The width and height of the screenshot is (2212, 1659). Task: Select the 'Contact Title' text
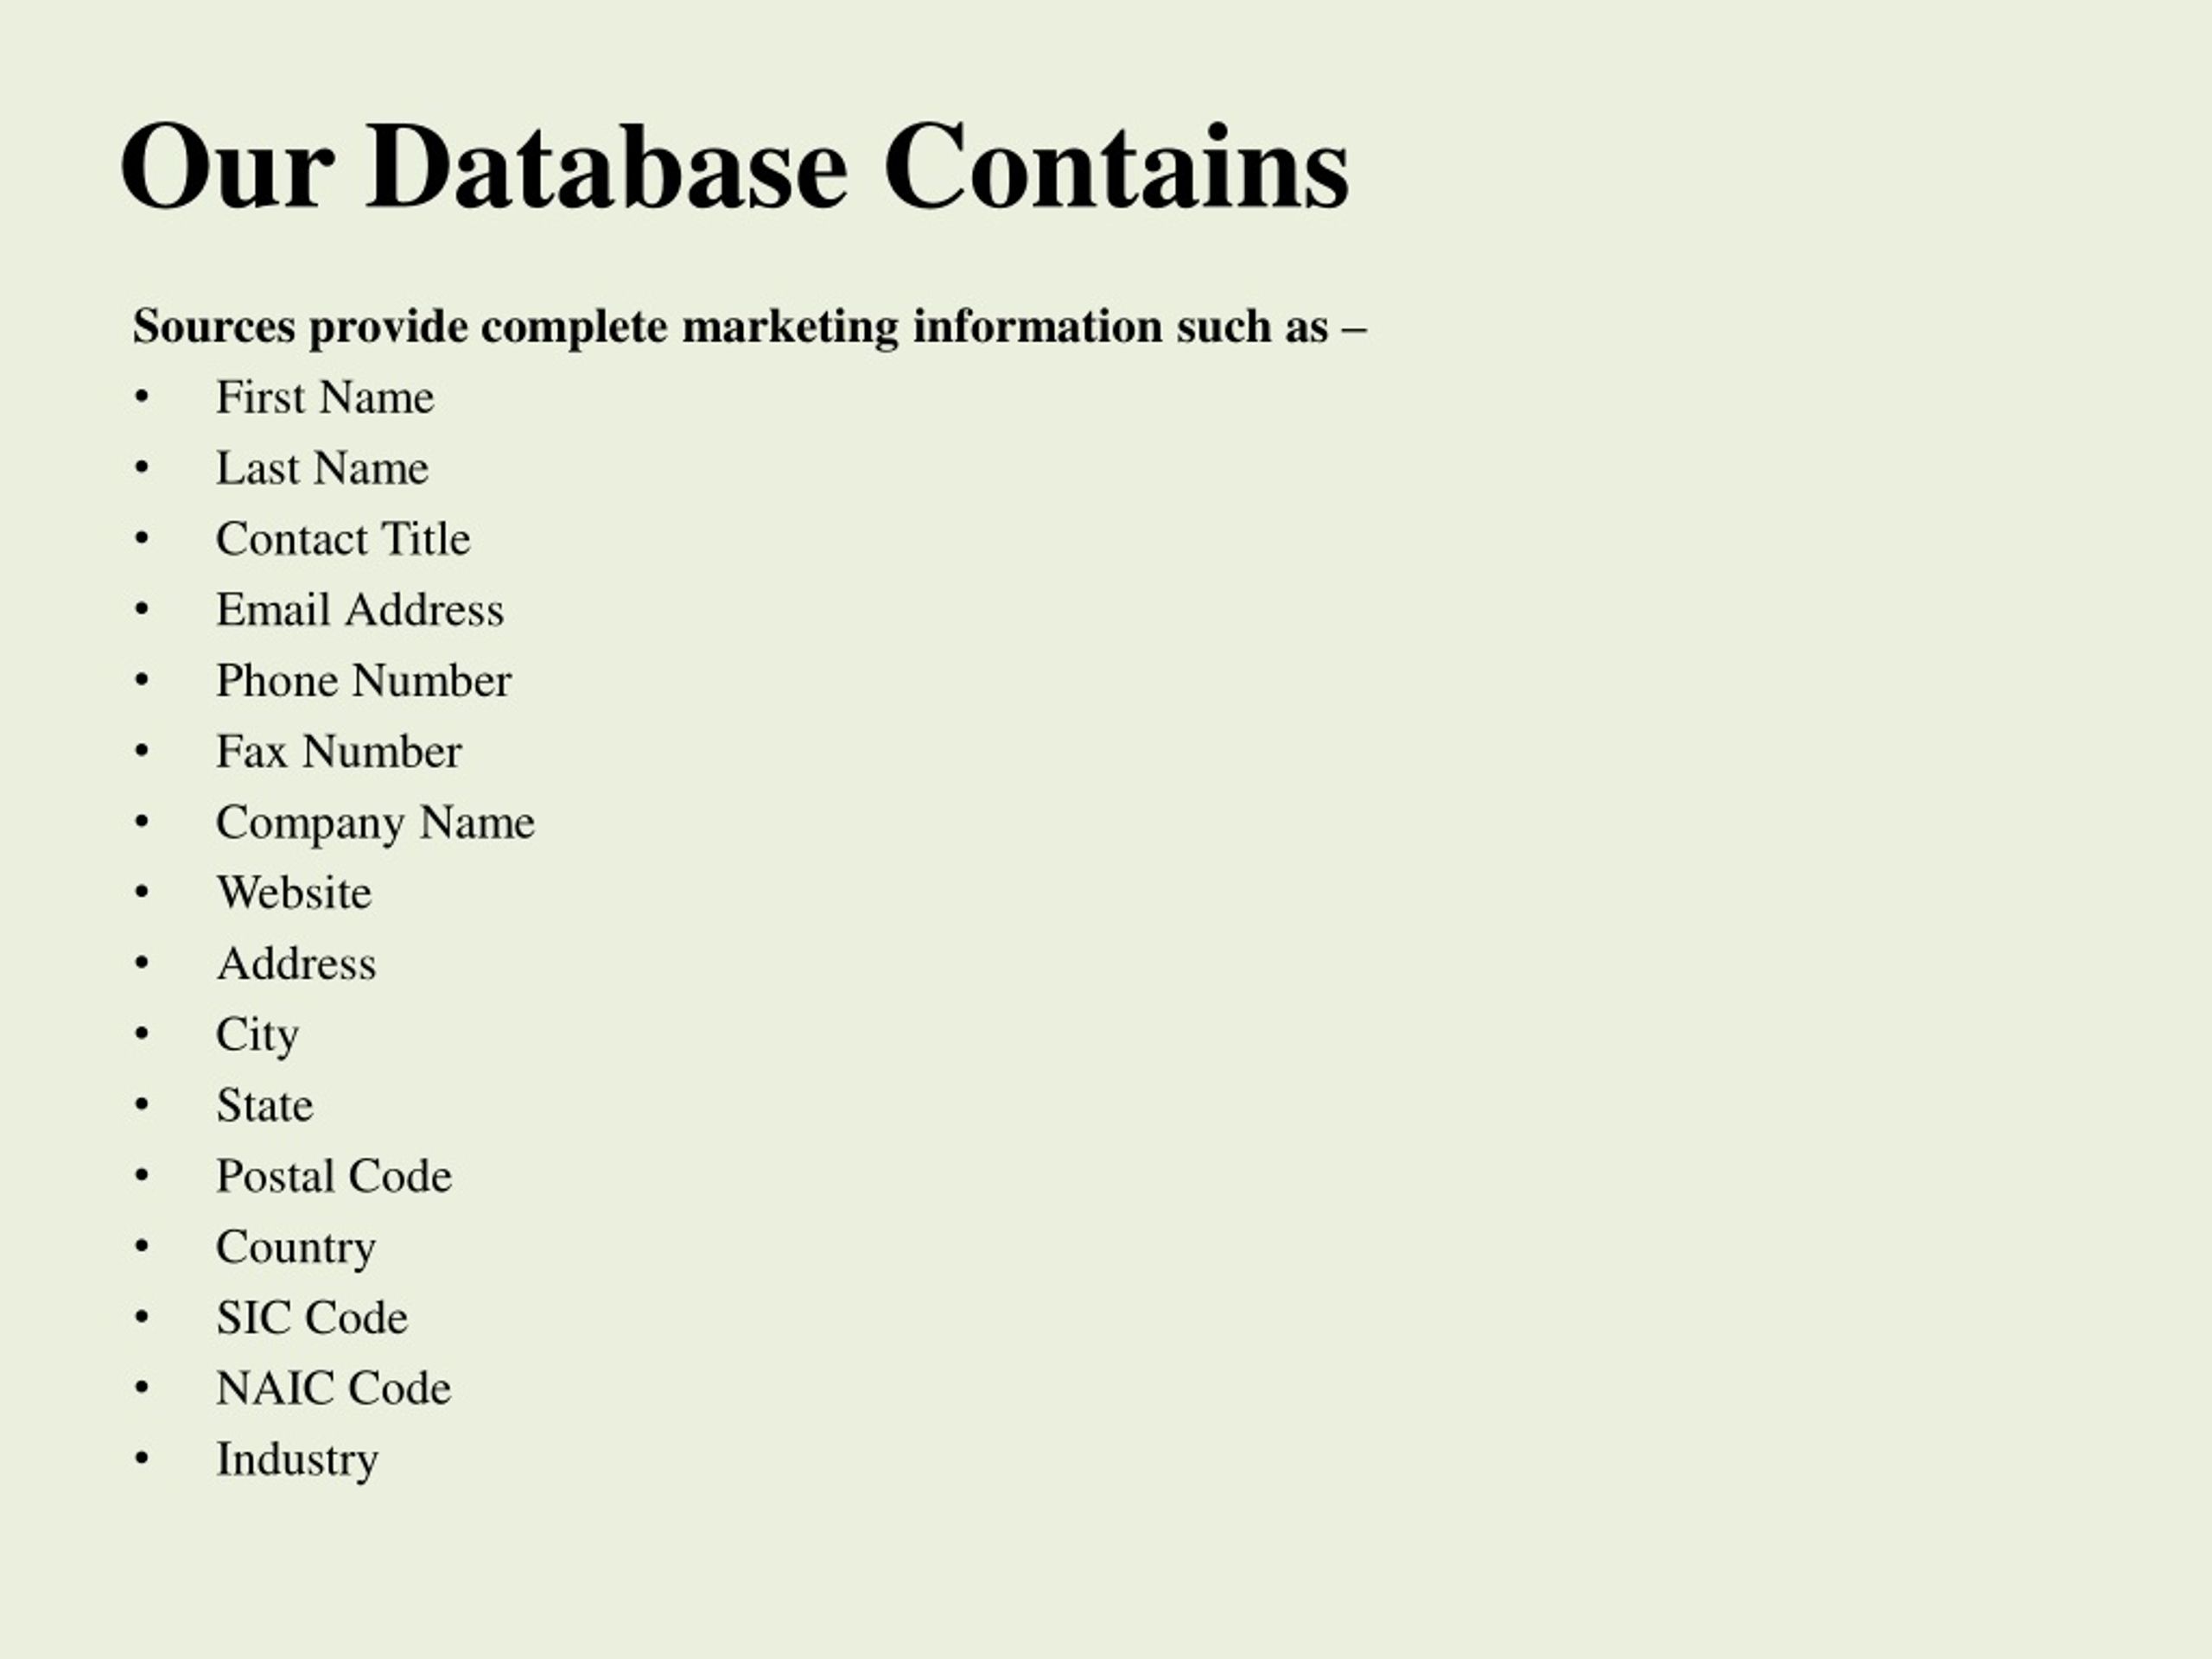tap(343, 539)
